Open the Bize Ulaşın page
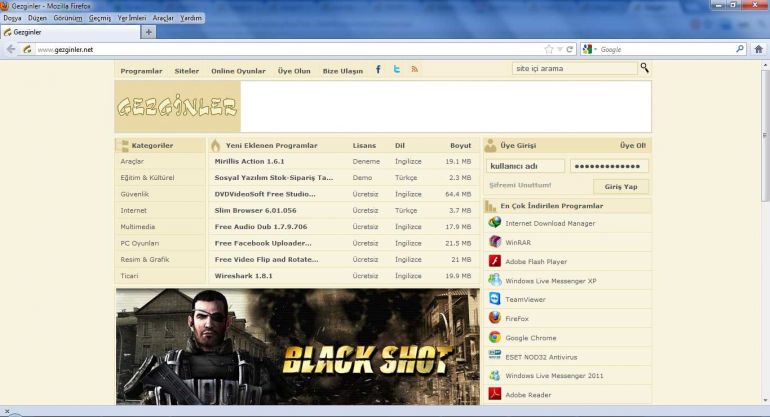This screenshot has width=770, height=417. coord(343,71)
